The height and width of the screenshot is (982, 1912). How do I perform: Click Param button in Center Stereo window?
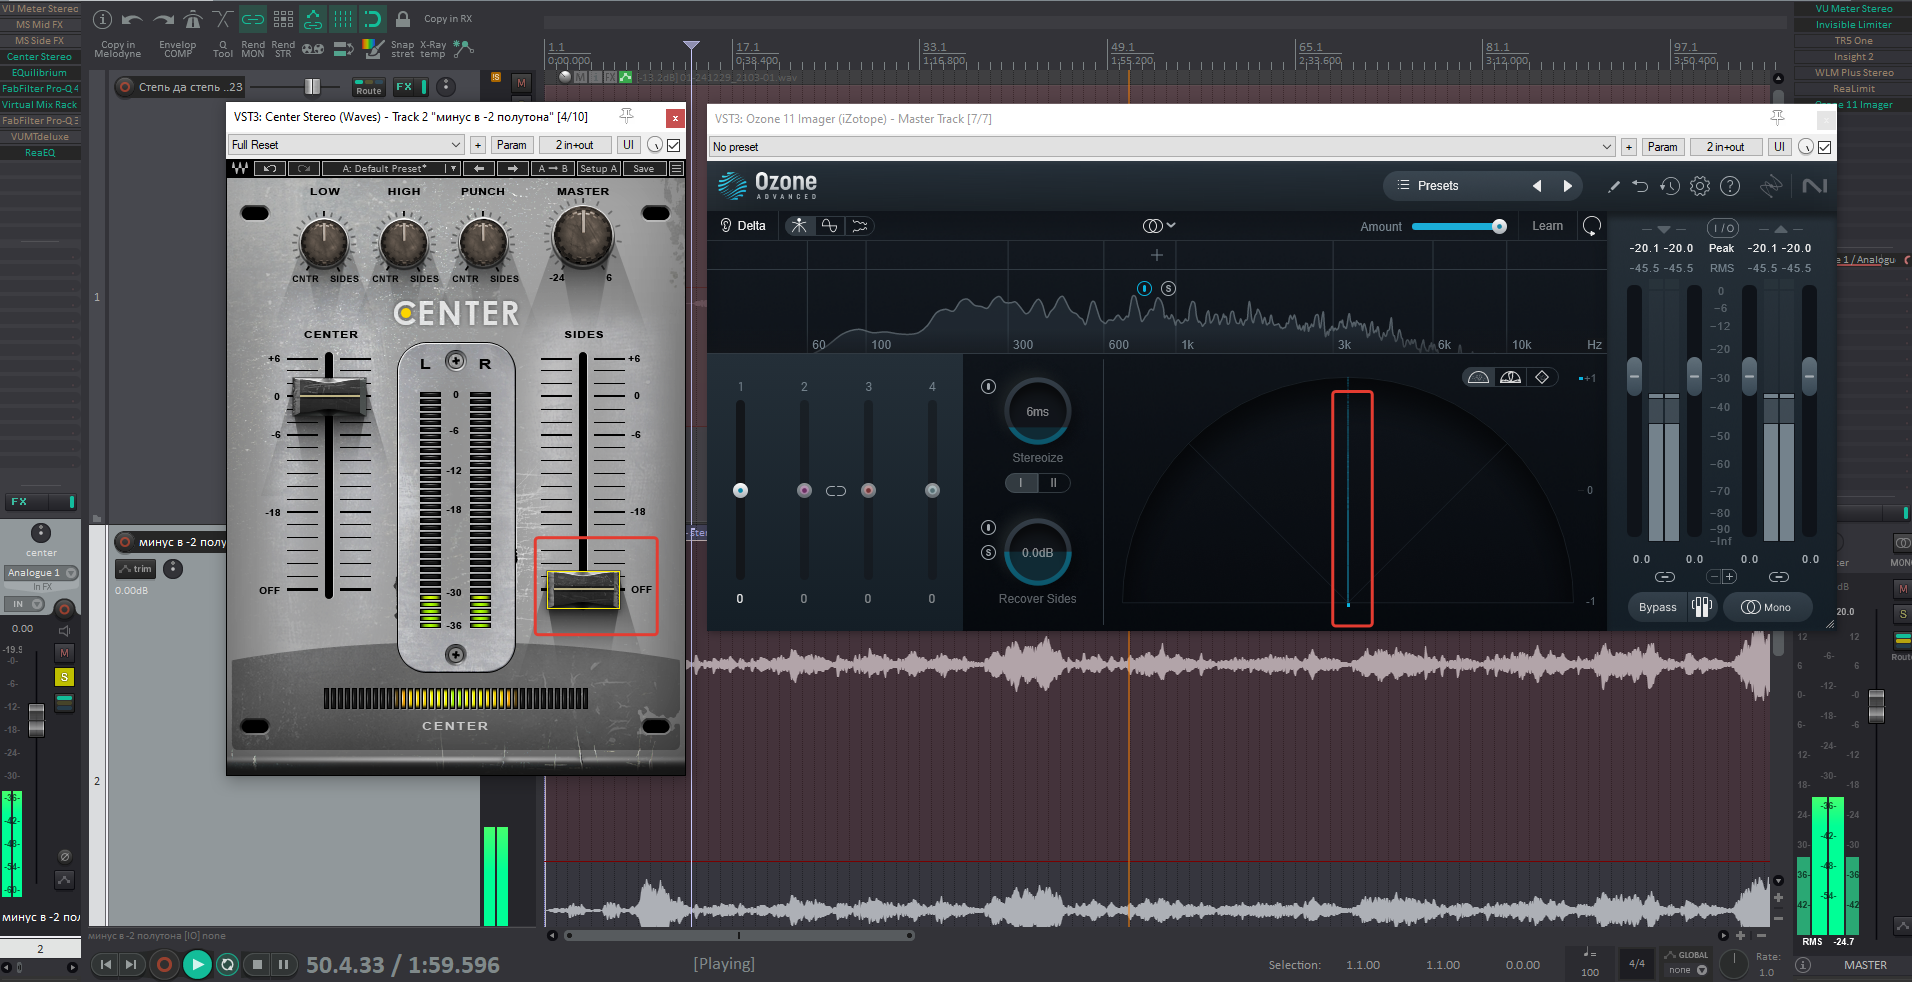coord(511,145)
